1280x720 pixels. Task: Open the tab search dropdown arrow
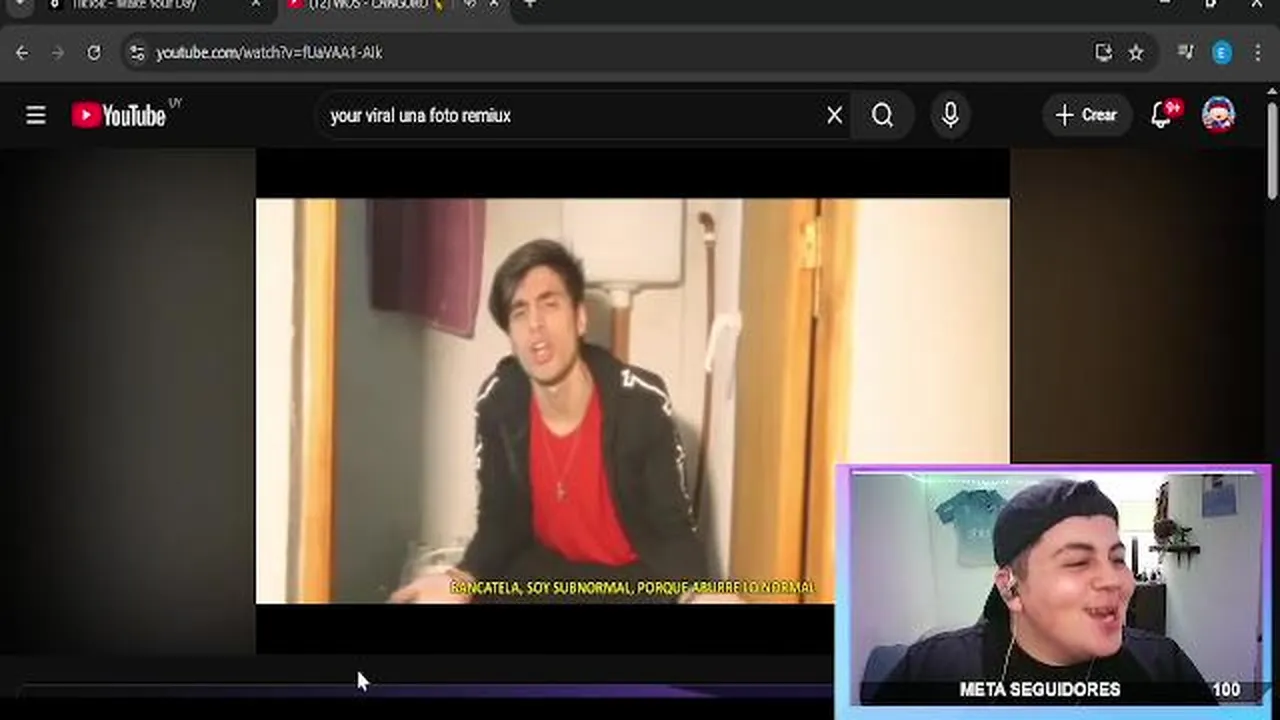(x=20, y=4)
